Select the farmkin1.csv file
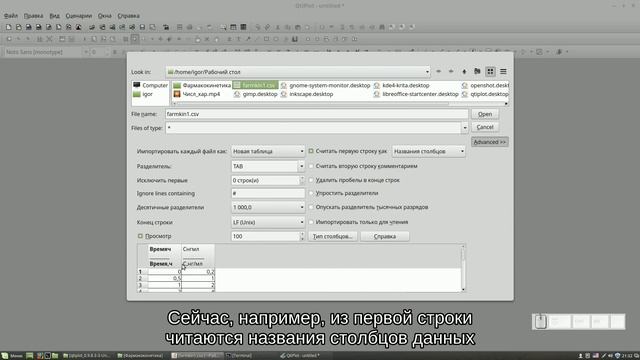Viewport: 640px width, 360px height. point(256,85)
